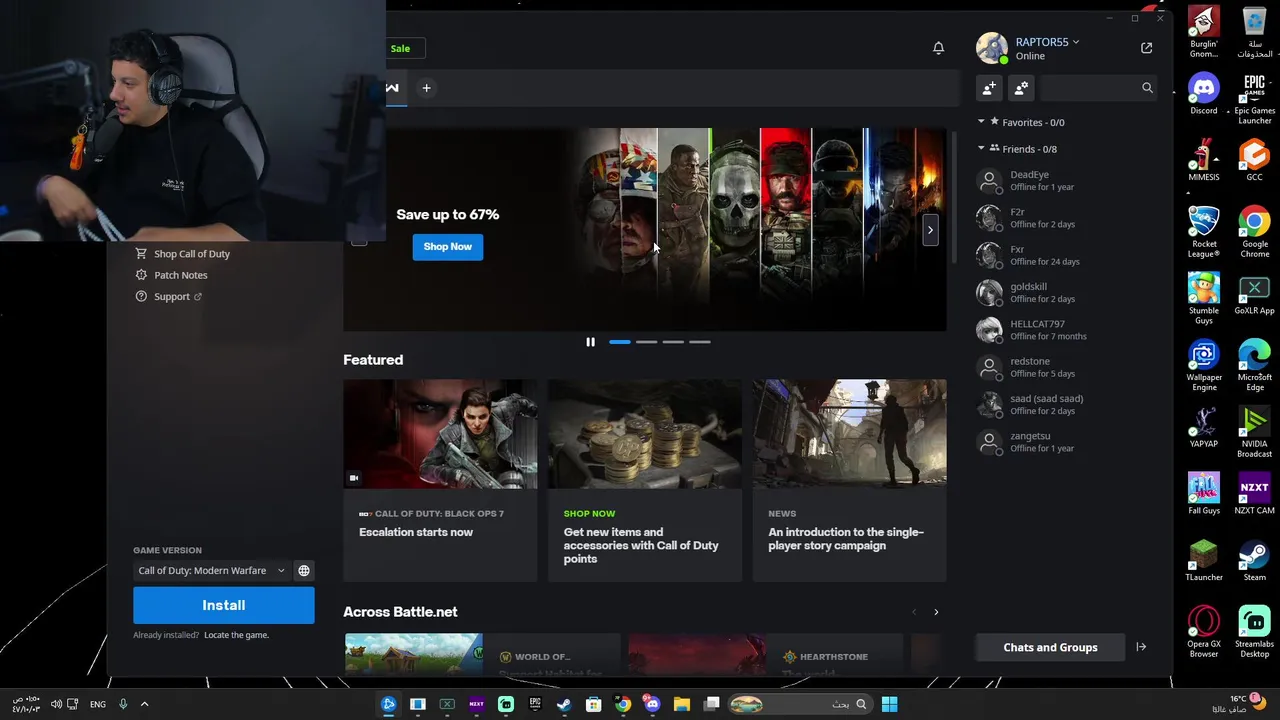Screen dimensions: 1280x720
Task: Pause the banner carousel autoplay
Action: 590,342
